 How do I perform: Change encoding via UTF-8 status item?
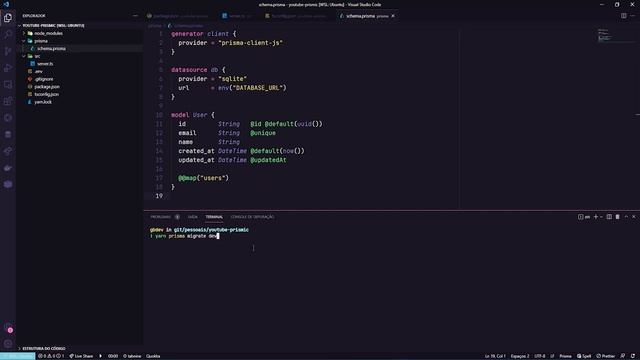(x=540, y=356)
